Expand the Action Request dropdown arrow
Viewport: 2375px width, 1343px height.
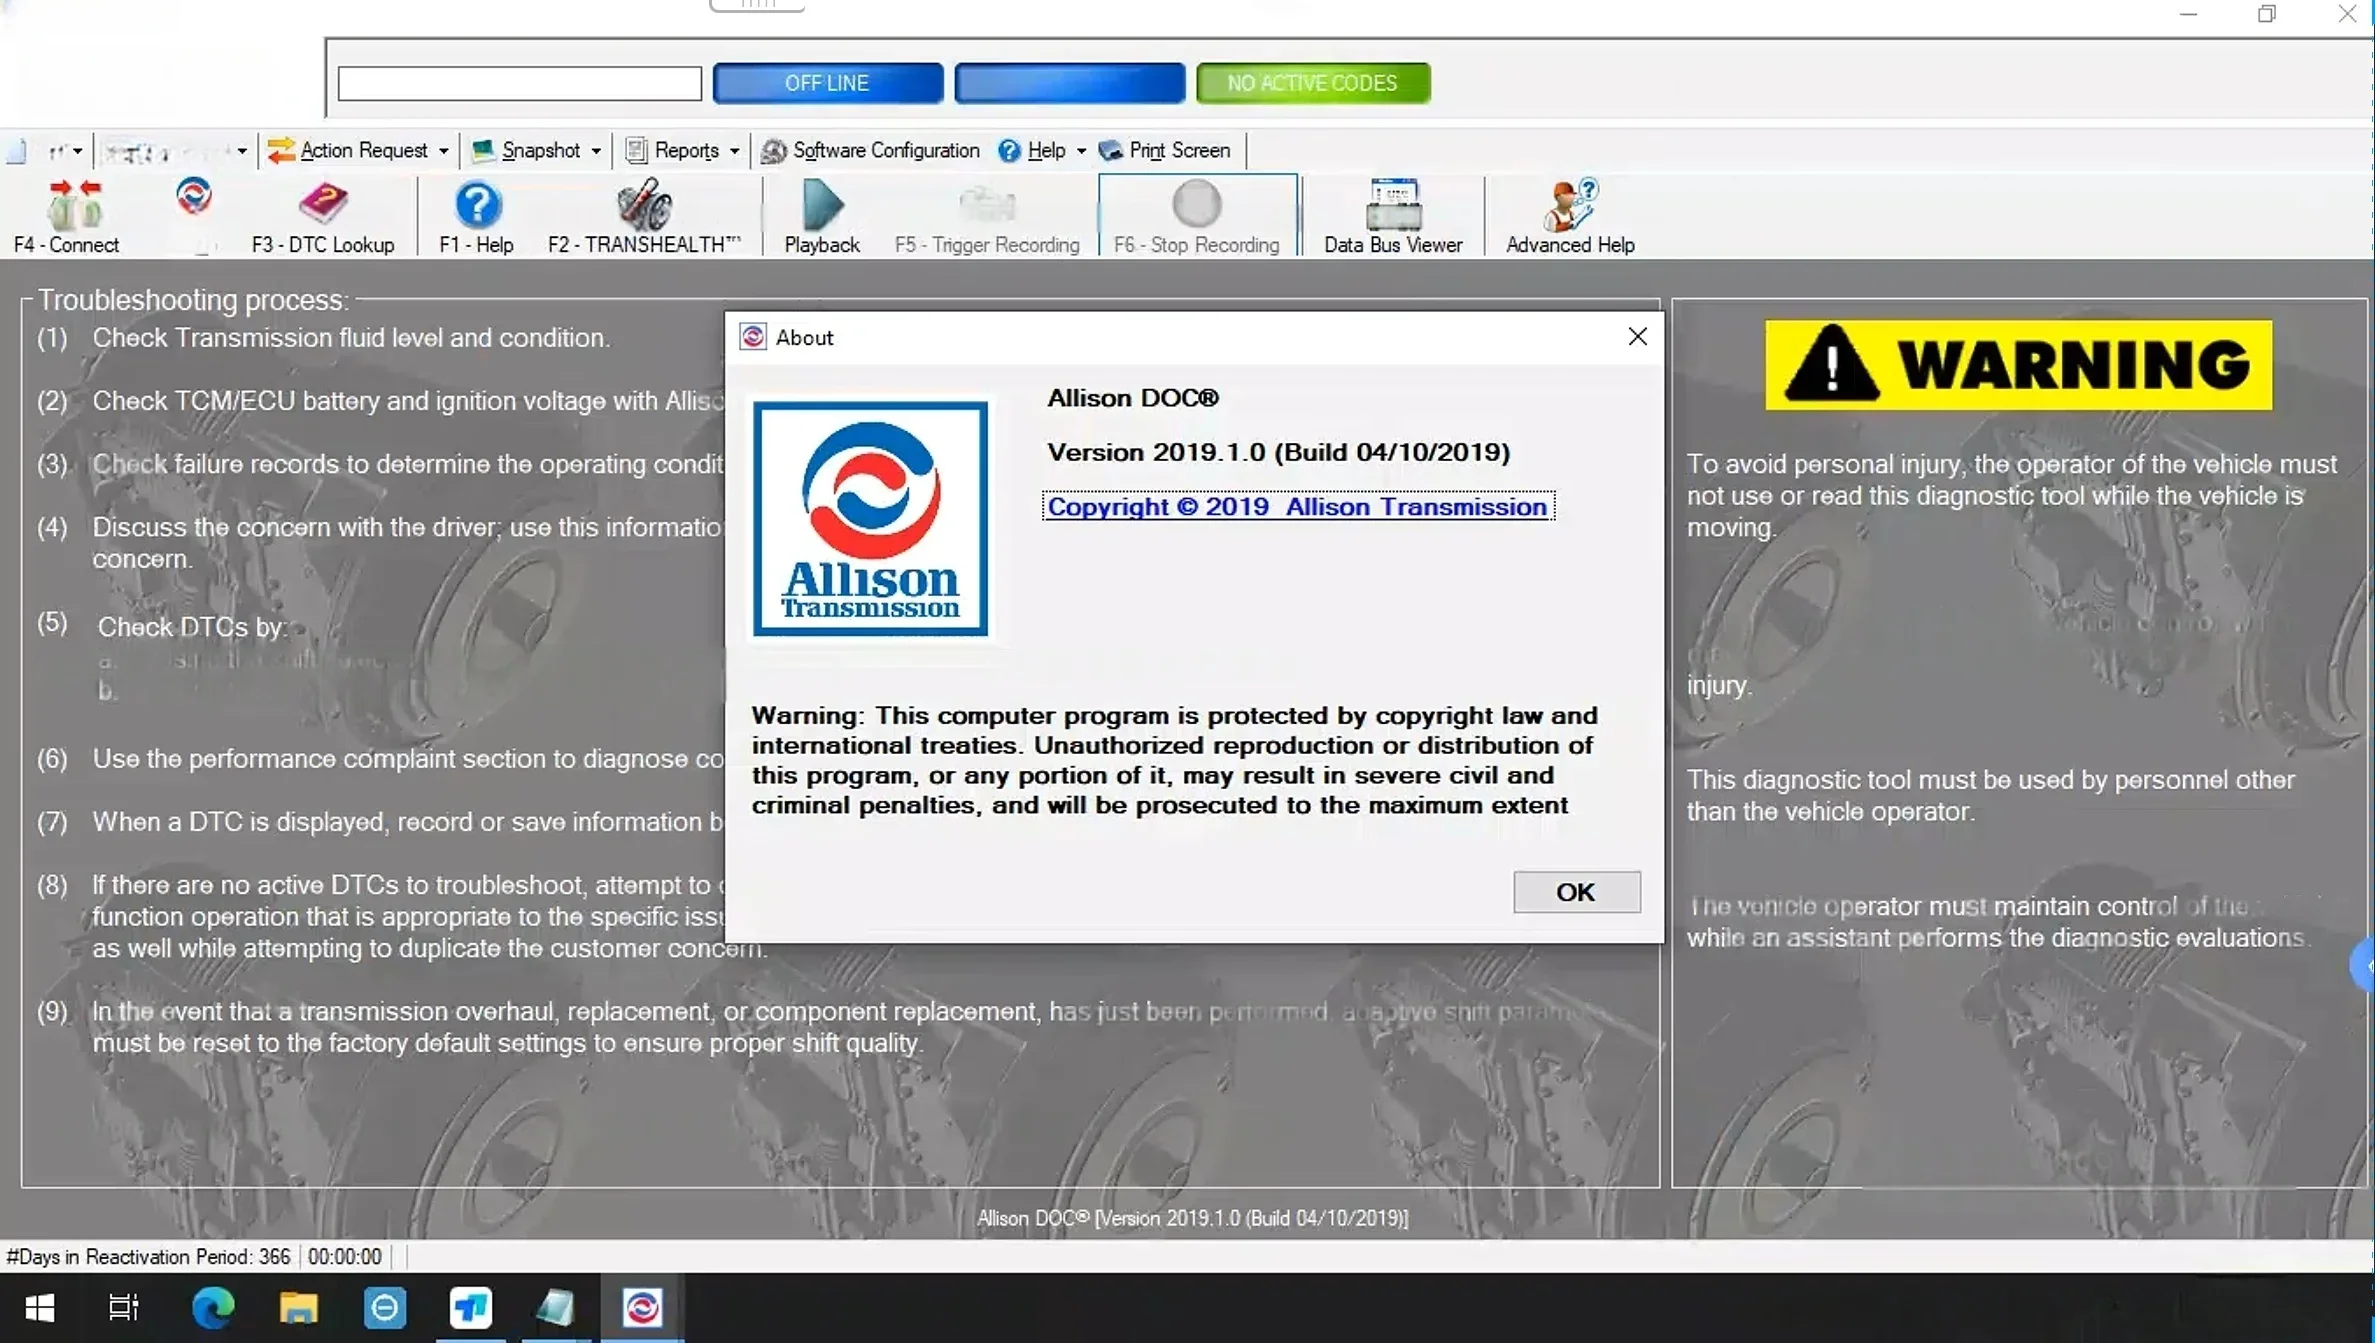click(444, 151)
